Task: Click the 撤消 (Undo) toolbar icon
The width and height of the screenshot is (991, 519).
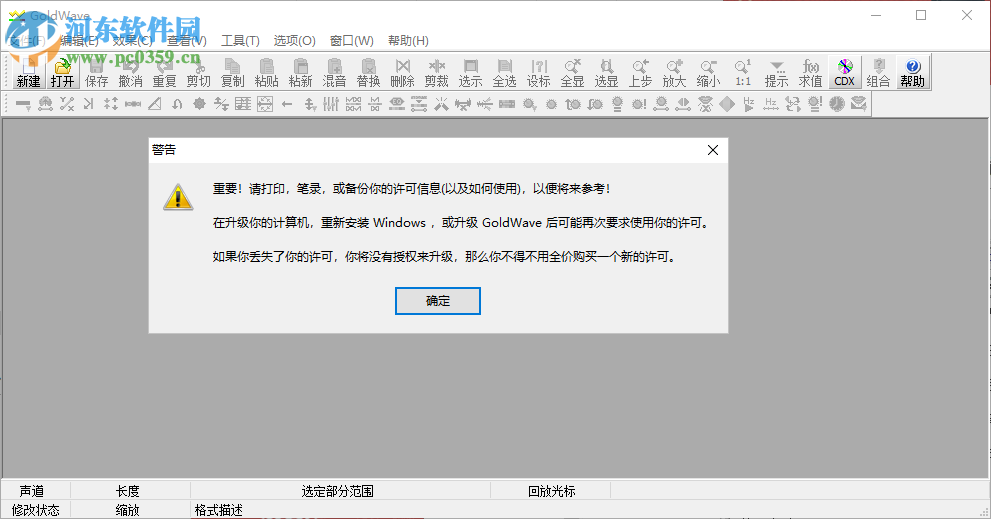Action: pos(131,72)
